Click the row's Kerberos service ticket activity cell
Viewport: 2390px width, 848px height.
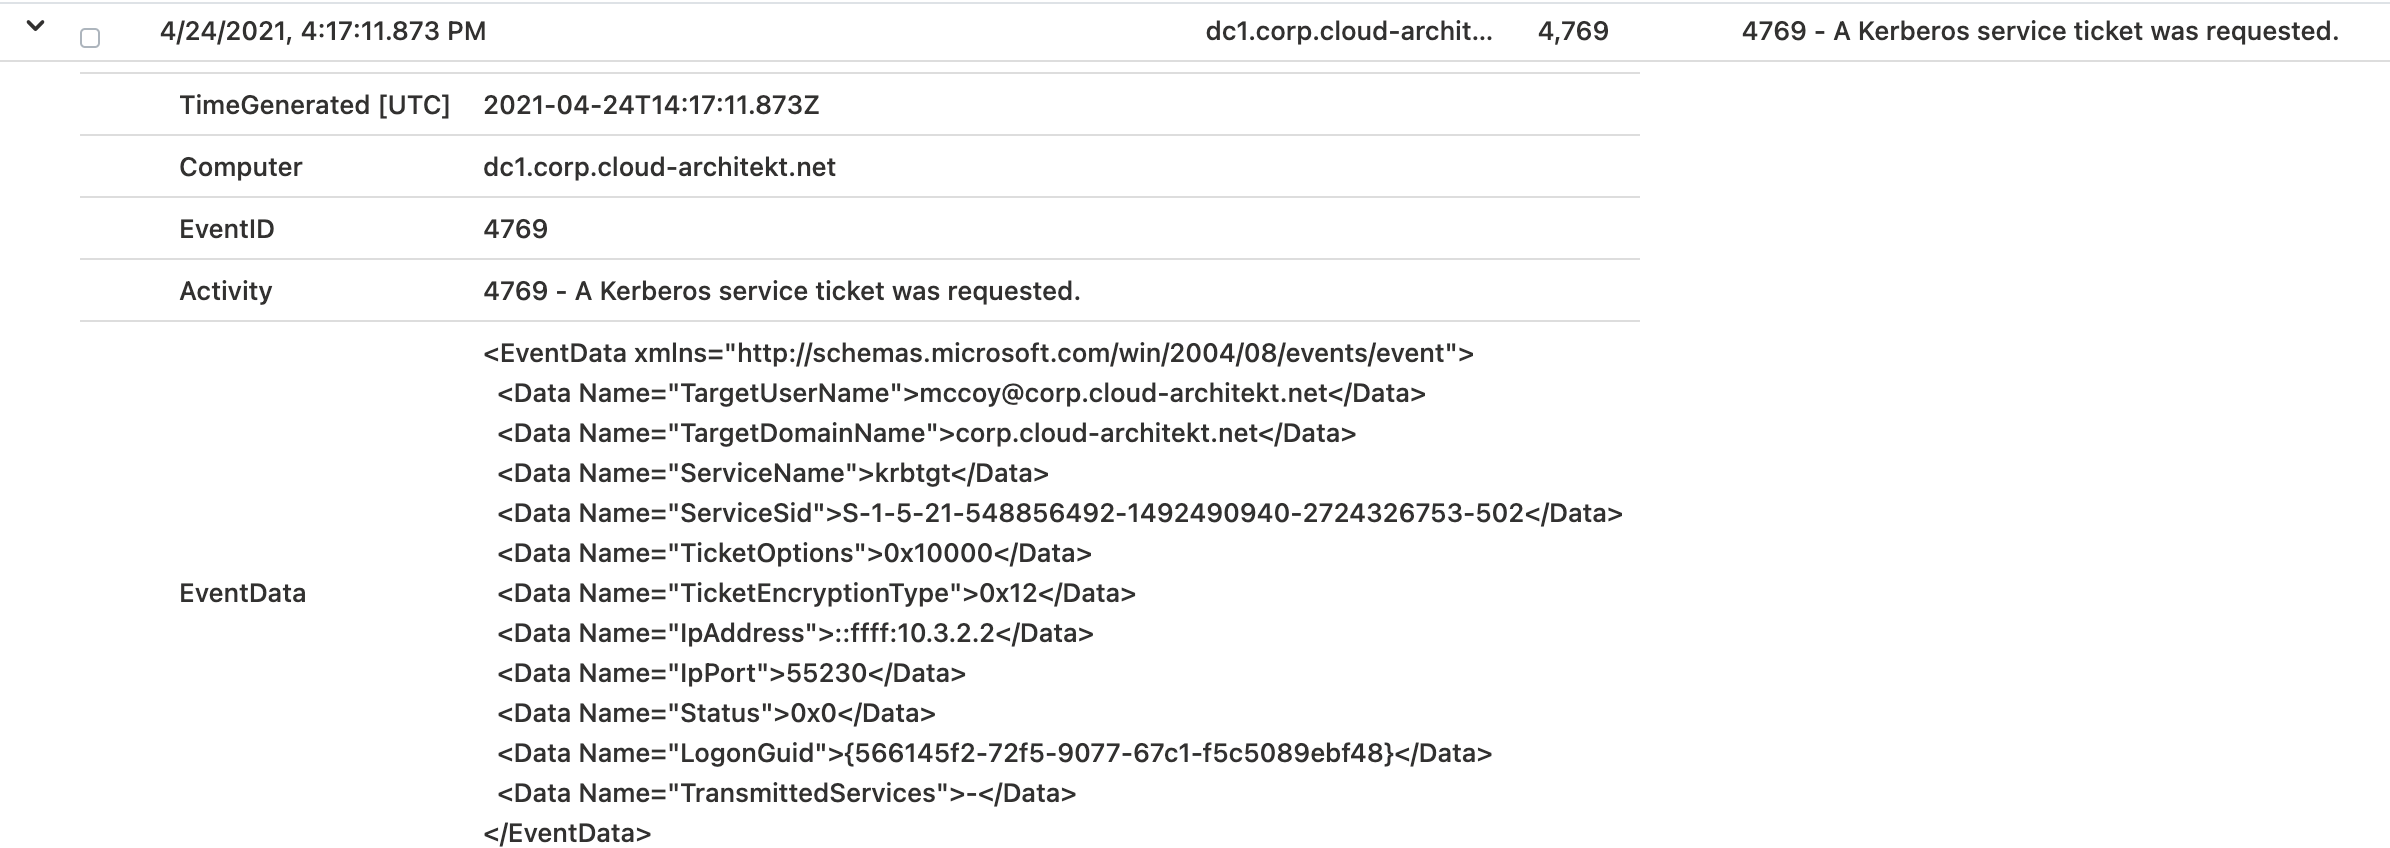[x=2040, y=31]
